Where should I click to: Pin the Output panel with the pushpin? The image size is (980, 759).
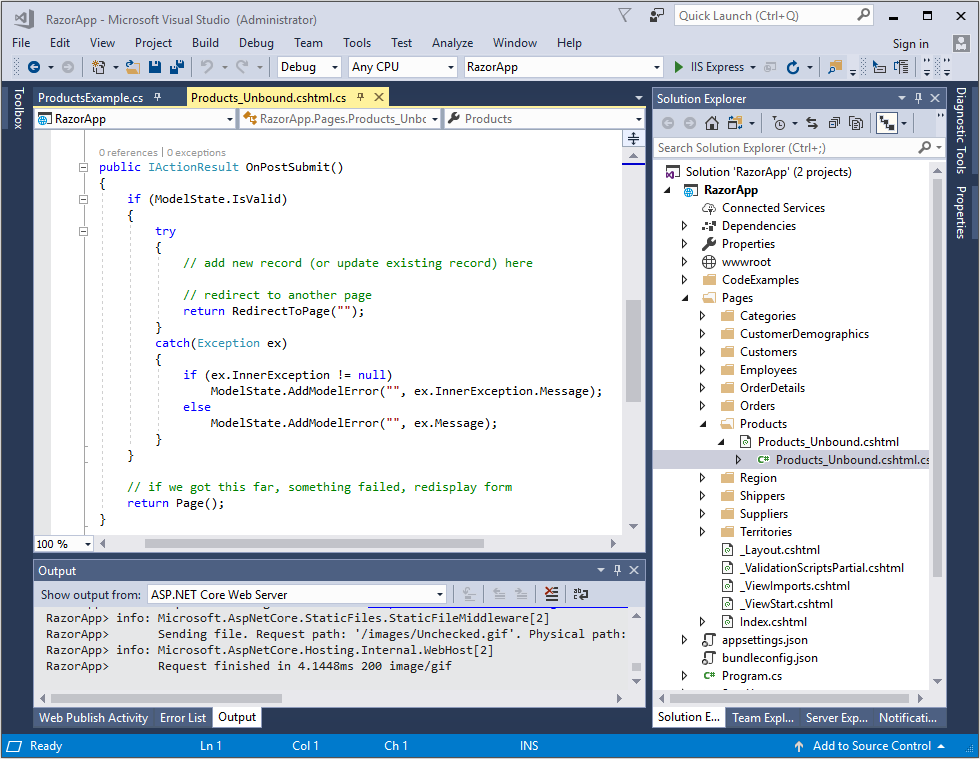pos(618,570)
